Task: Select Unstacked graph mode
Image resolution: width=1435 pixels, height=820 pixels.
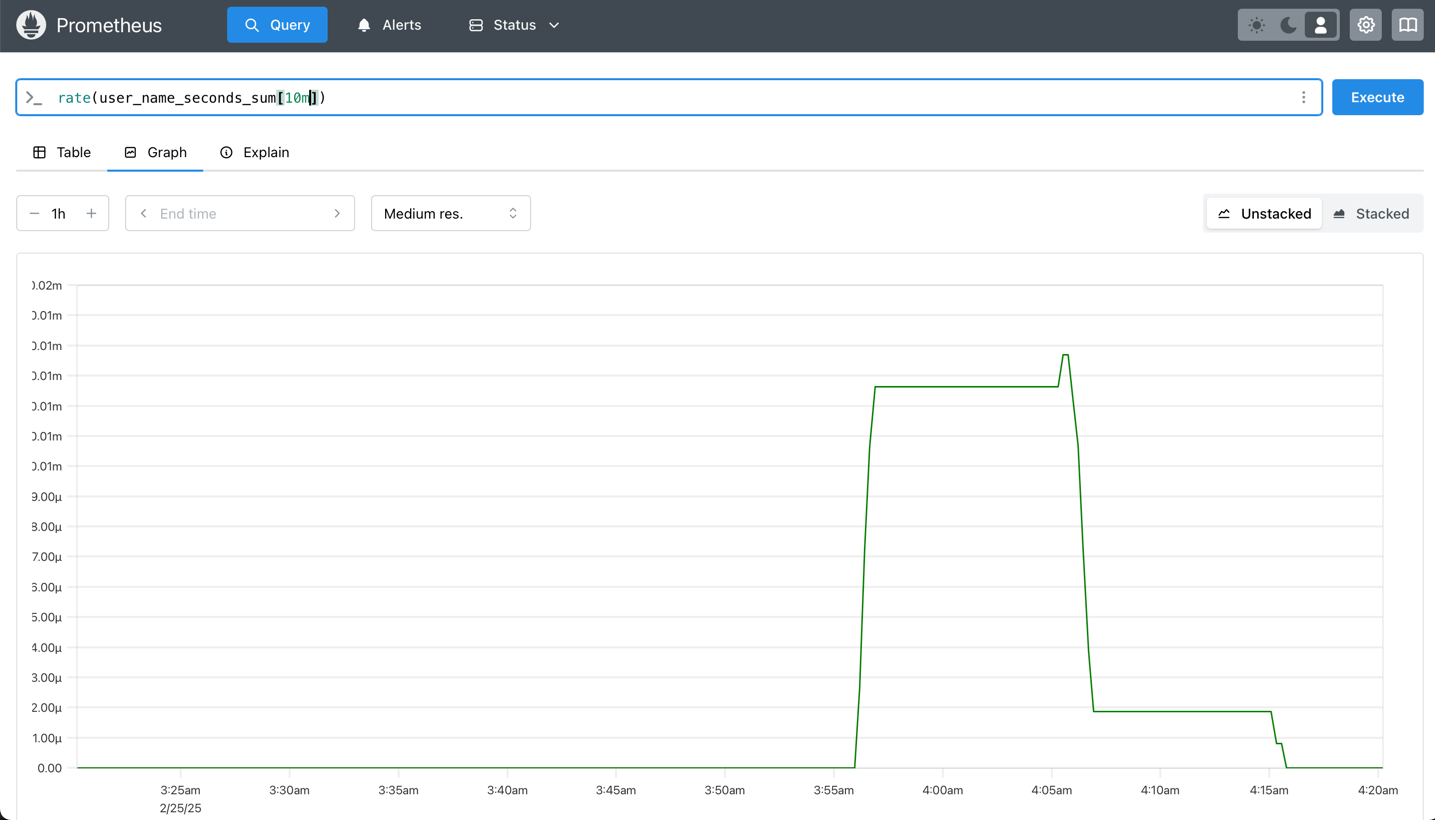Action: (x=1264, y=213)
